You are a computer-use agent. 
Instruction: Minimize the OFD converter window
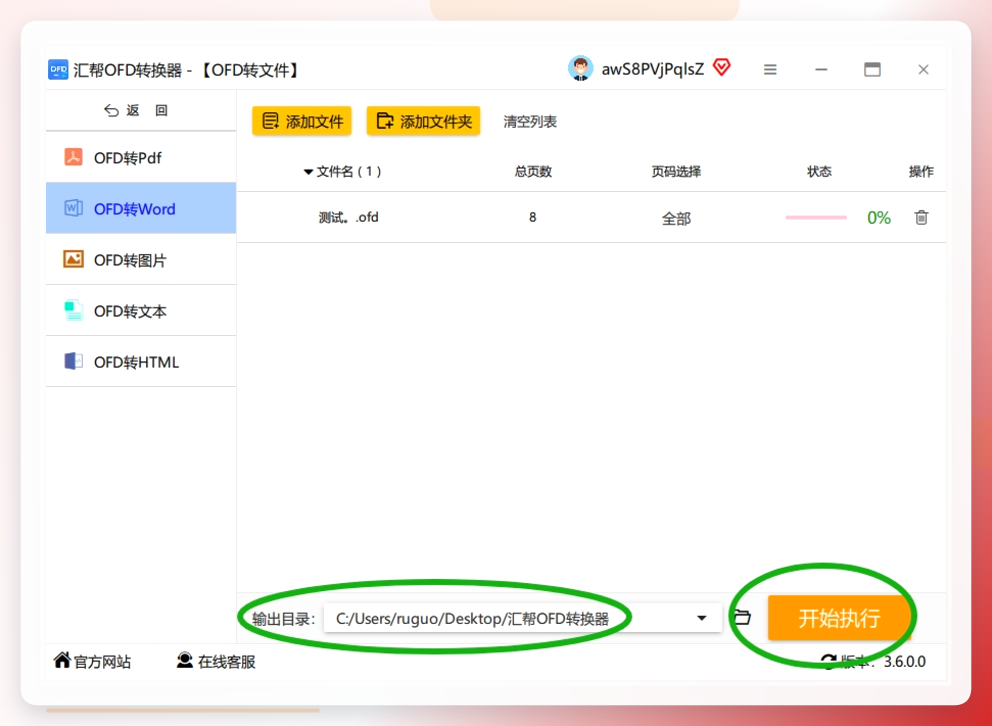(821, 70)
